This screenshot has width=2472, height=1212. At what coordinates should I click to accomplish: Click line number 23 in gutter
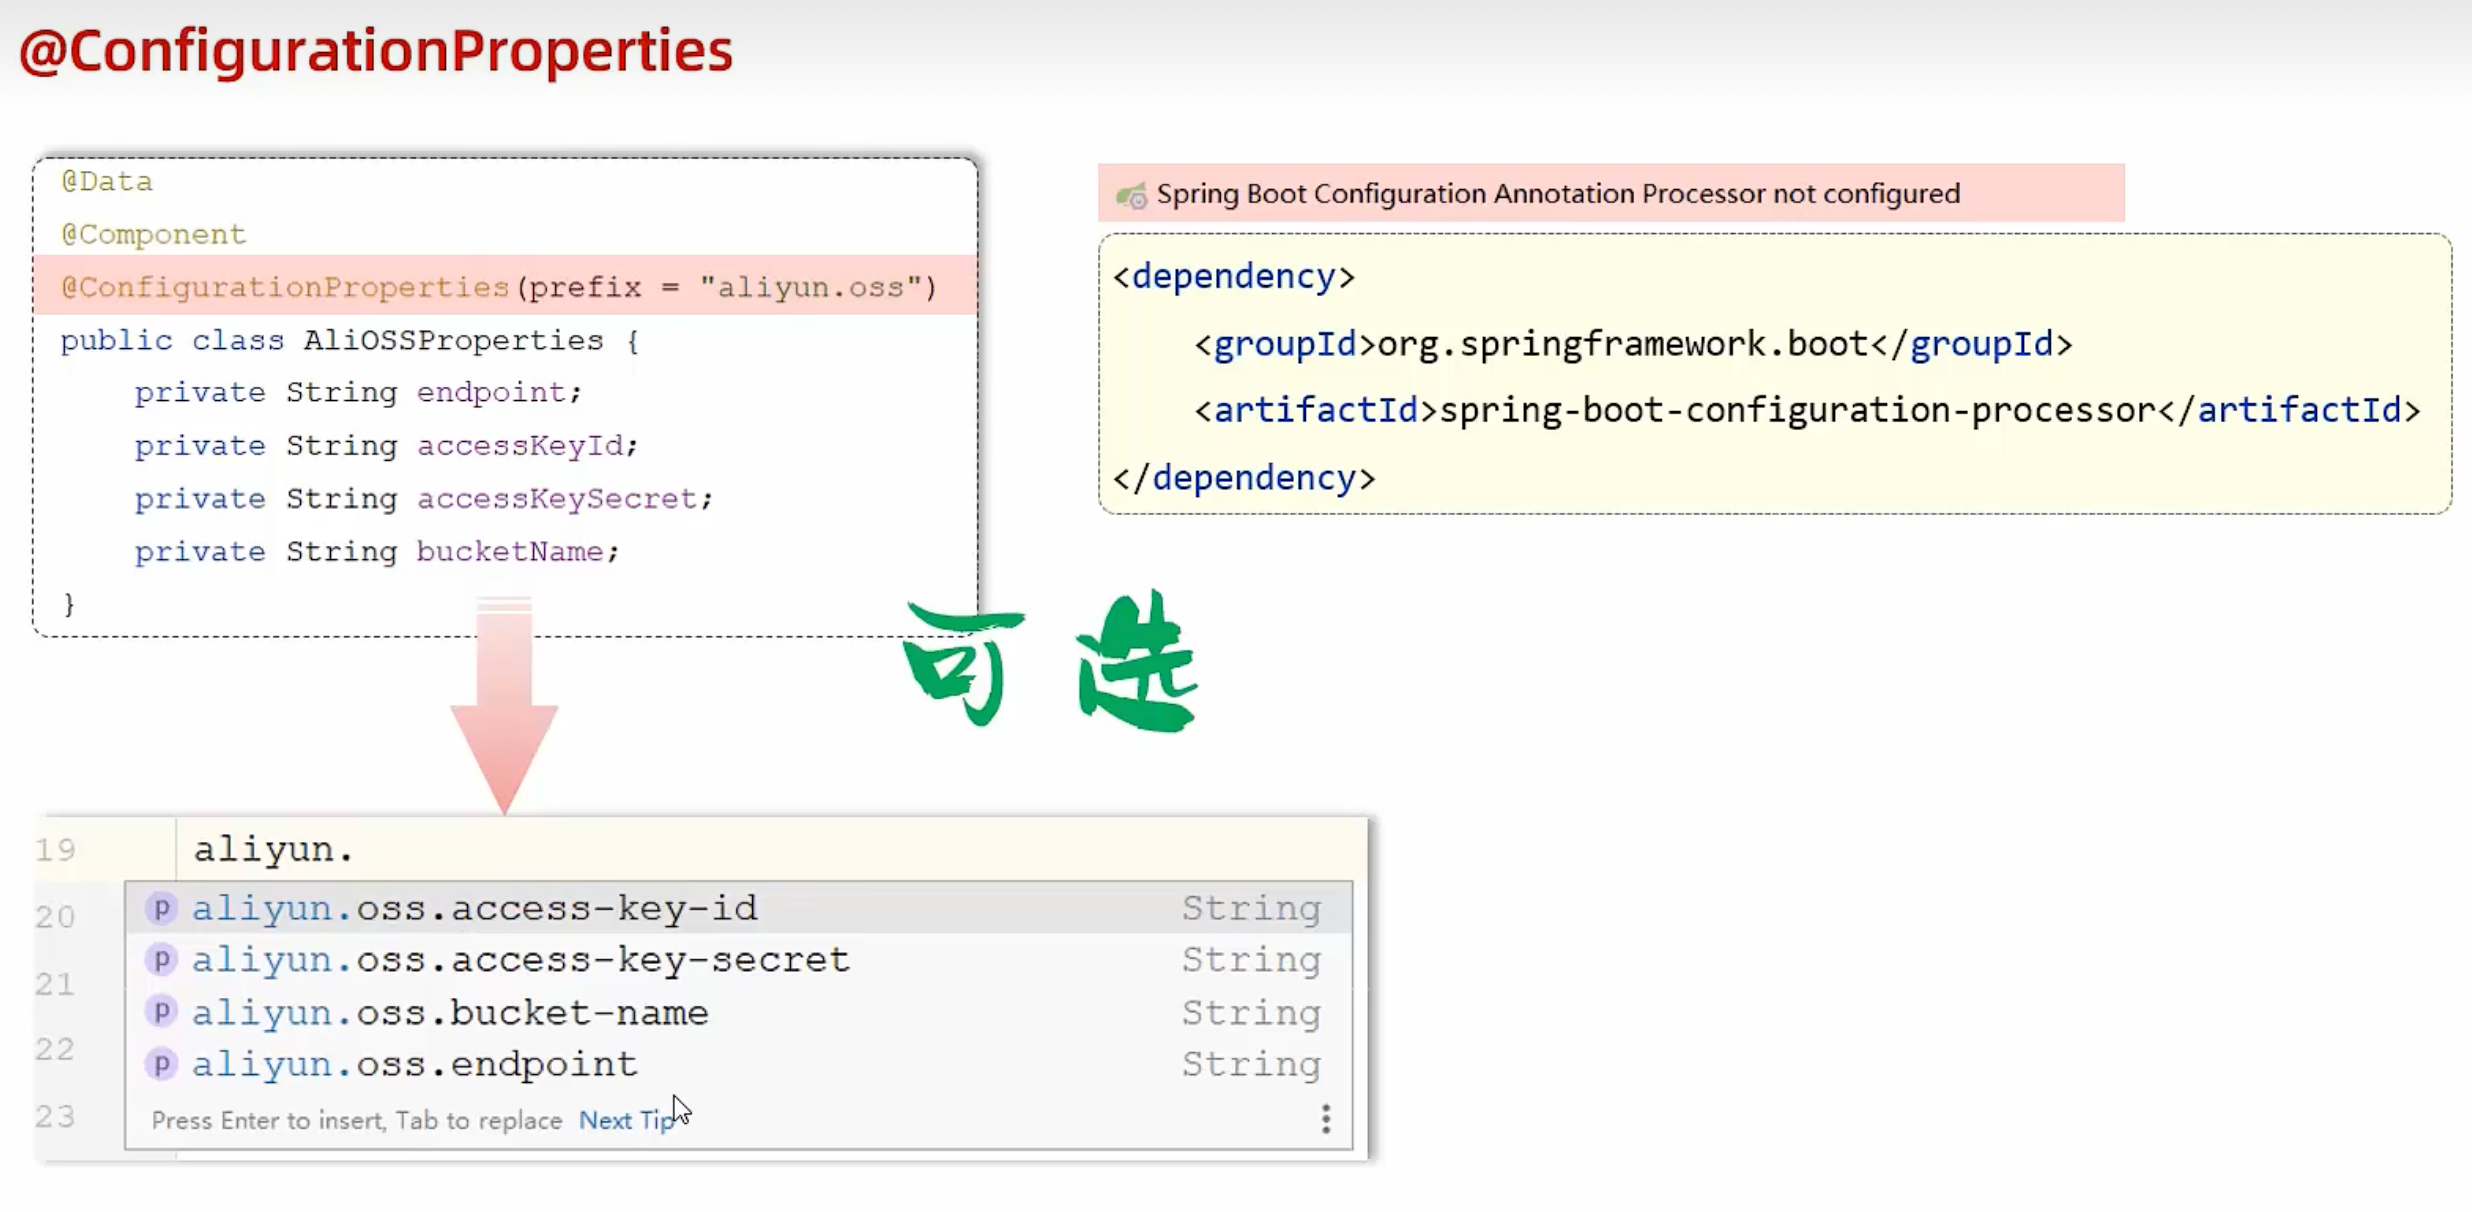(x=56, y=1116)
